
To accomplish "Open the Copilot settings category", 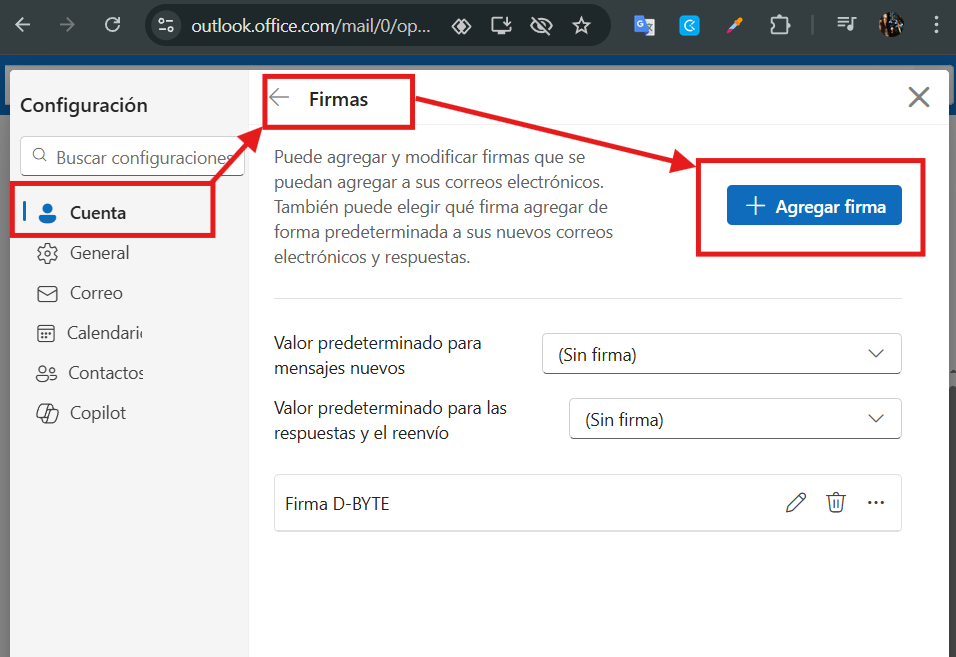I will [80, 413].
